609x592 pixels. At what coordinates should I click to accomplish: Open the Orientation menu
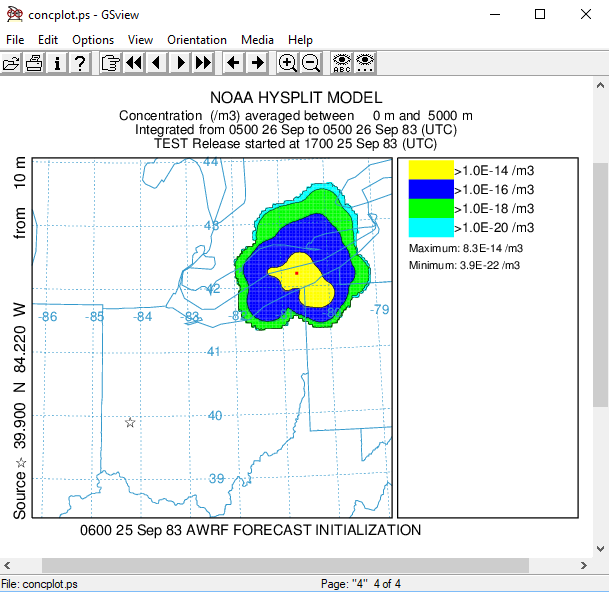point(197,40)
